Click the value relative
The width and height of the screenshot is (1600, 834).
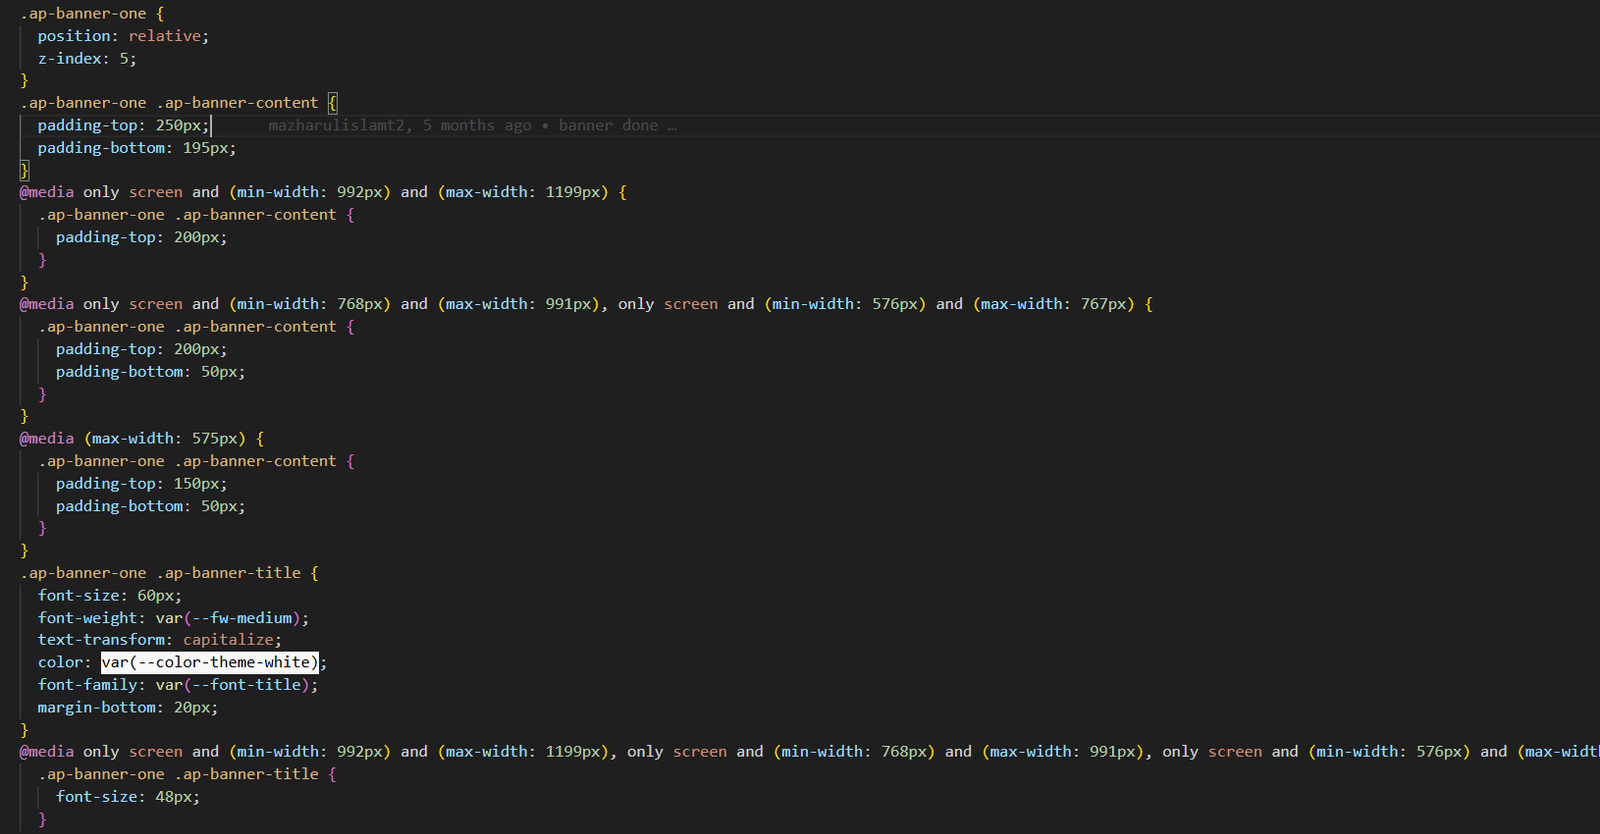165,36
